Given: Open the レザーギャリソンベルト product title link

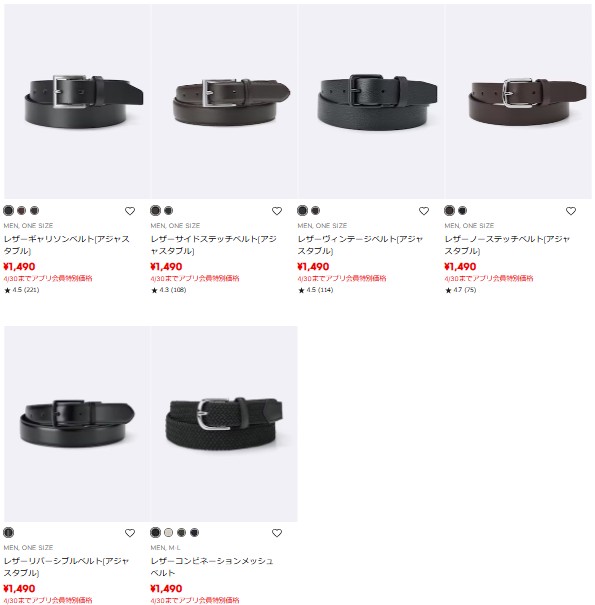Looking at the screenshot, I should click(66, 245).
